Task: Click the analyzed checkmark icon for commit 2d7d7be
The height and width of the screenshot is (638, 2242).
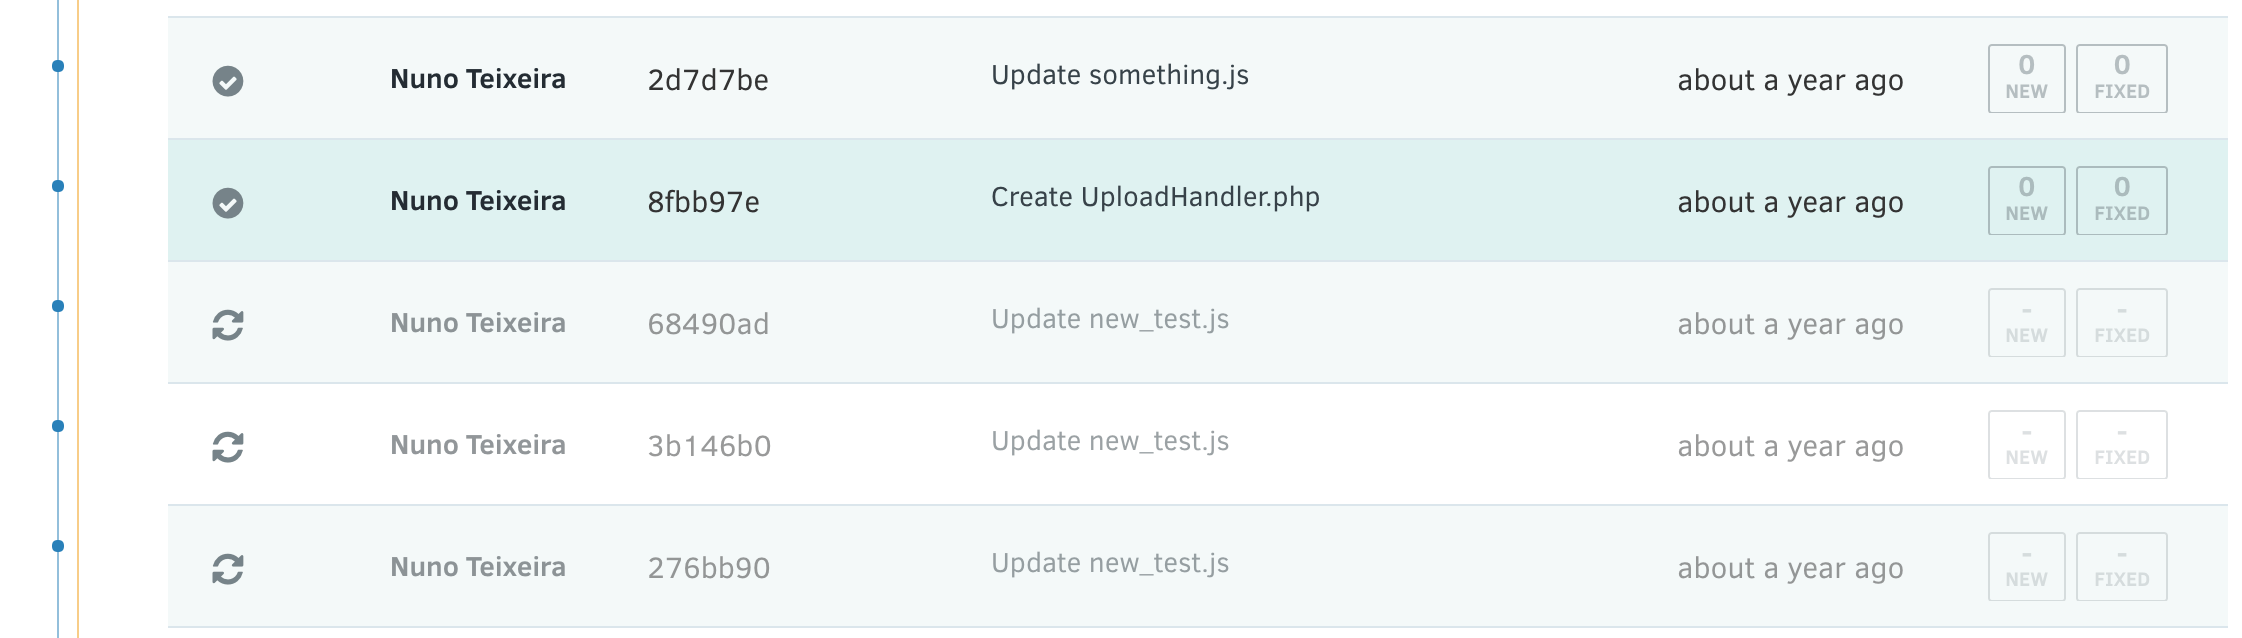Action: pyautogui.click(x=228, y=81)
